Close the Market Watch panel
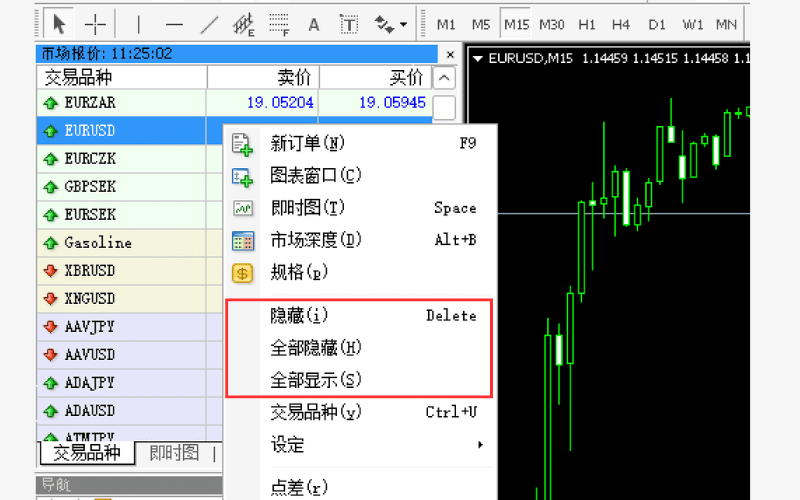800x500 pixels. tap(449, 54)
